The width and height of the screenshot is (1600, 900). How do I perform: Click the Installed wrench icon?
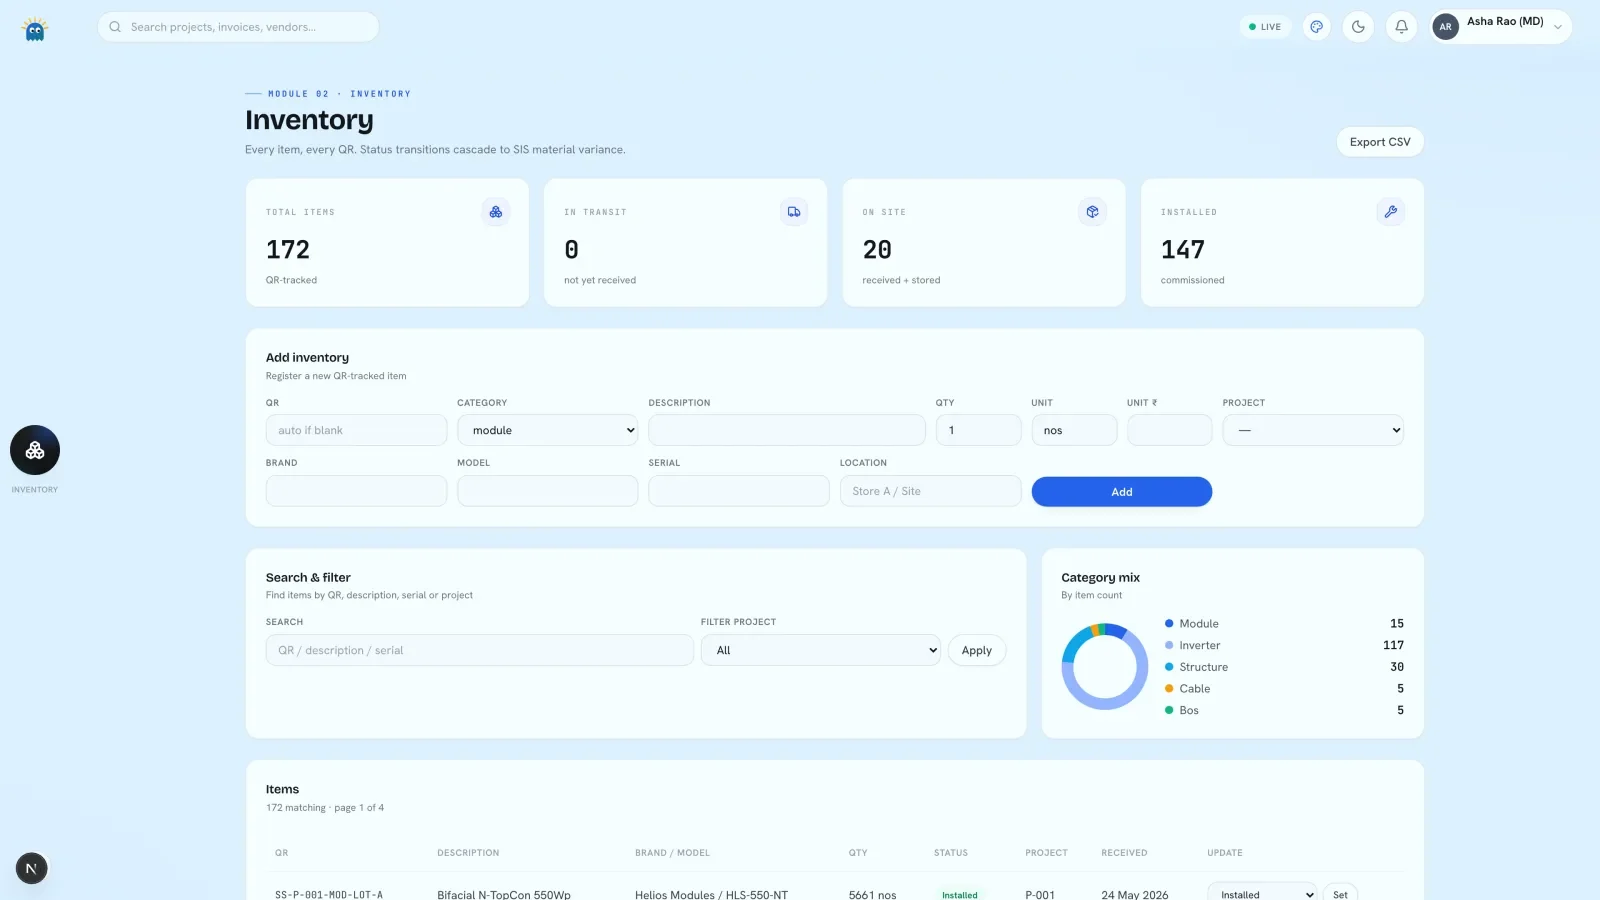pos(1390,212)
